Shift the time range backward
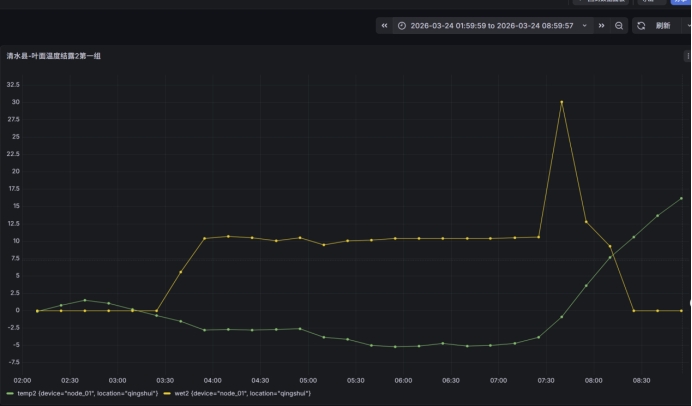This screenshot has width=692, height=406. [384, 26]
